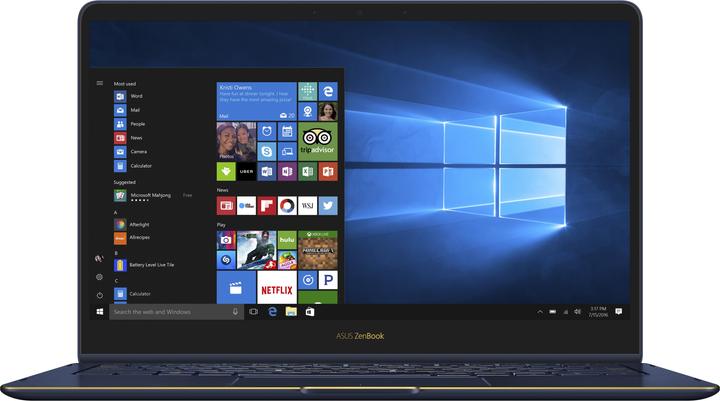
Task: Open the TripAdvisor tile
Action: [318, 141]
